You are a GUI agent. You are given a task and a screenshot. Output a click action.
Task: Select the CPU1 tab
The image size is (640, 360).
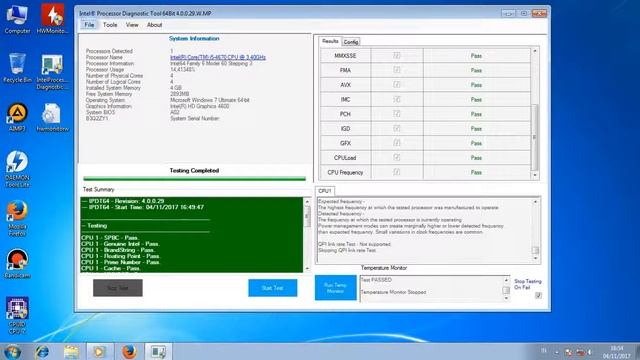pyautogui.click(x=325, y=191)
